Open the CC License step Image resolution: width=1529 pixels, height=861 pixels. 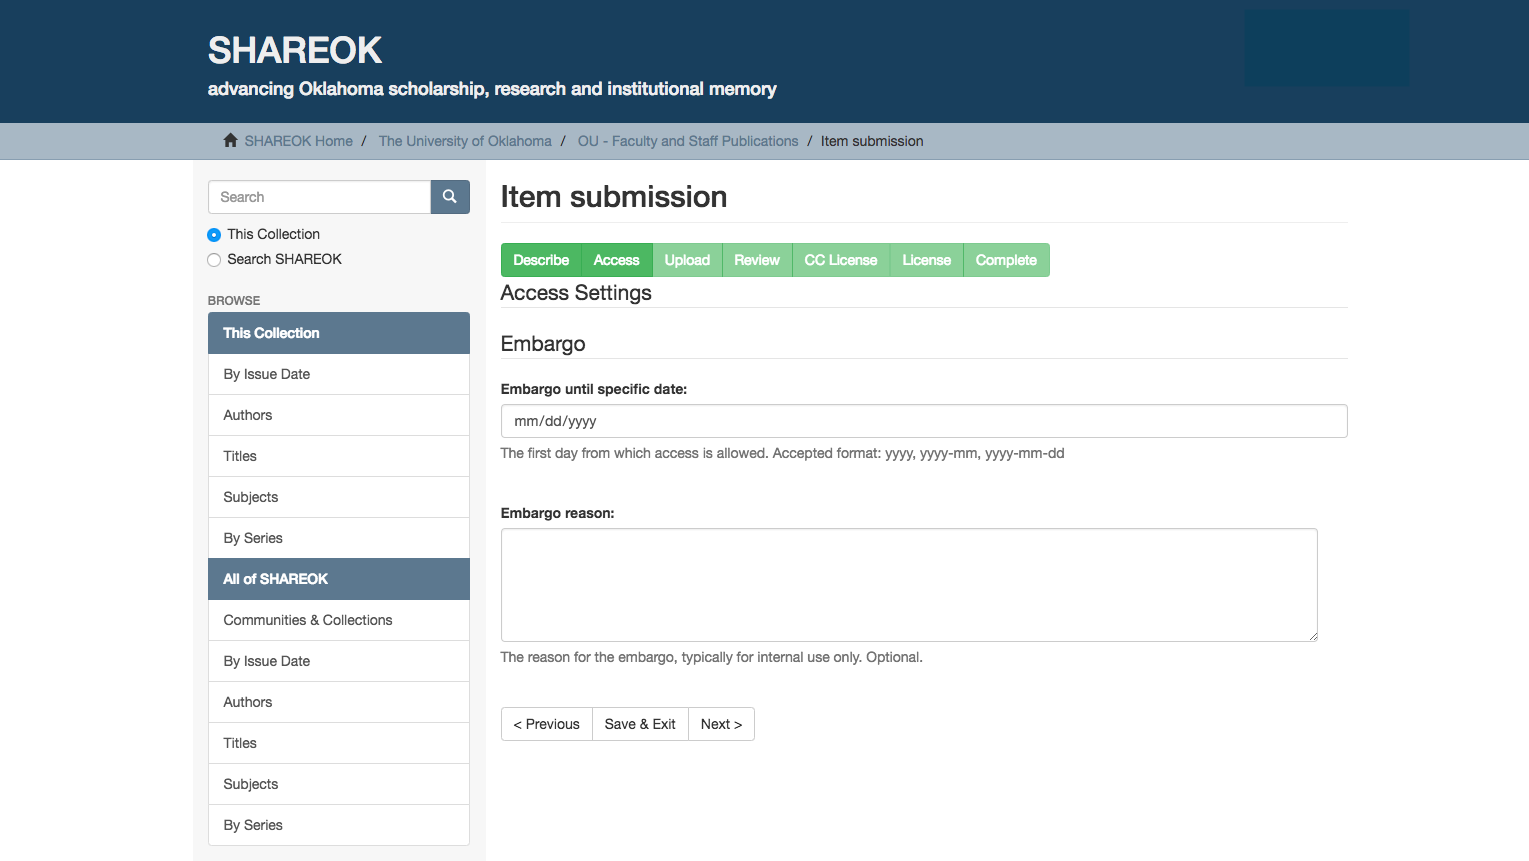(840, 260)
